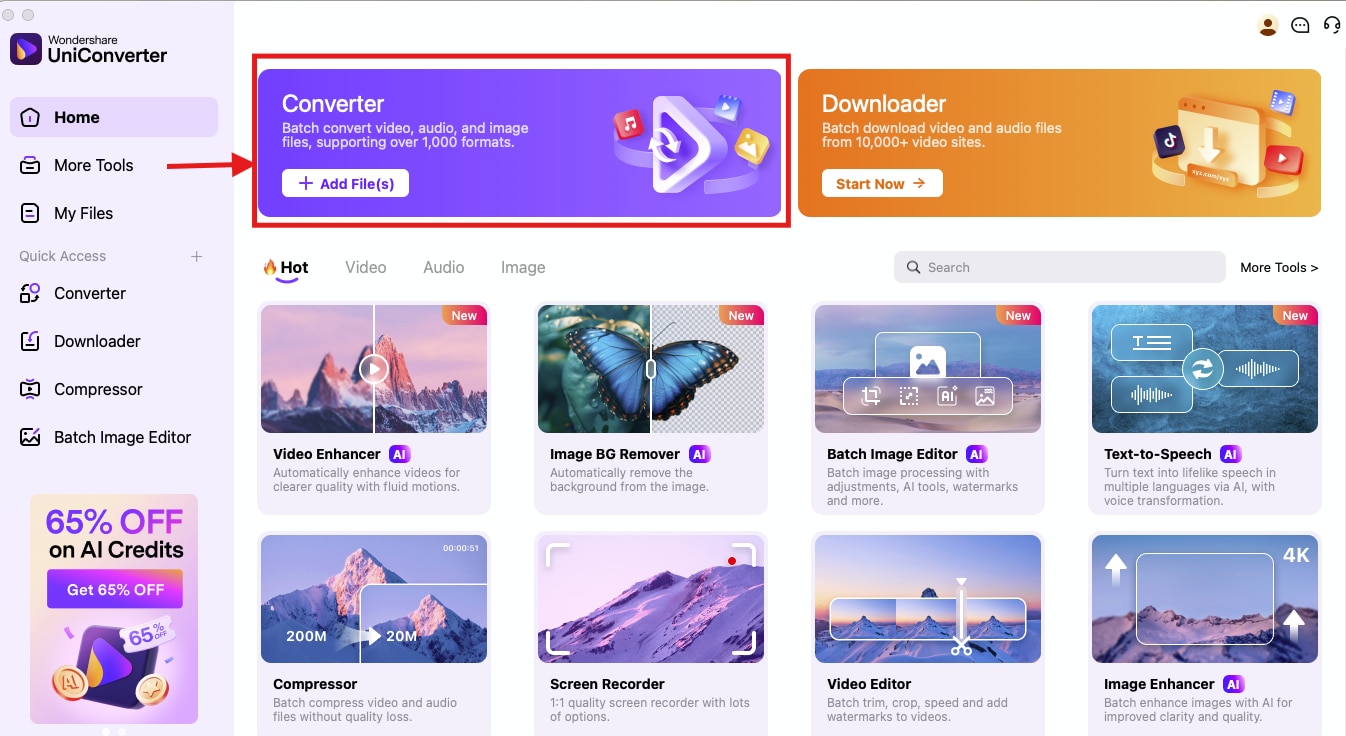
Task: Click the AI badge beside Image Enhancer
Action: [1234, 684]
